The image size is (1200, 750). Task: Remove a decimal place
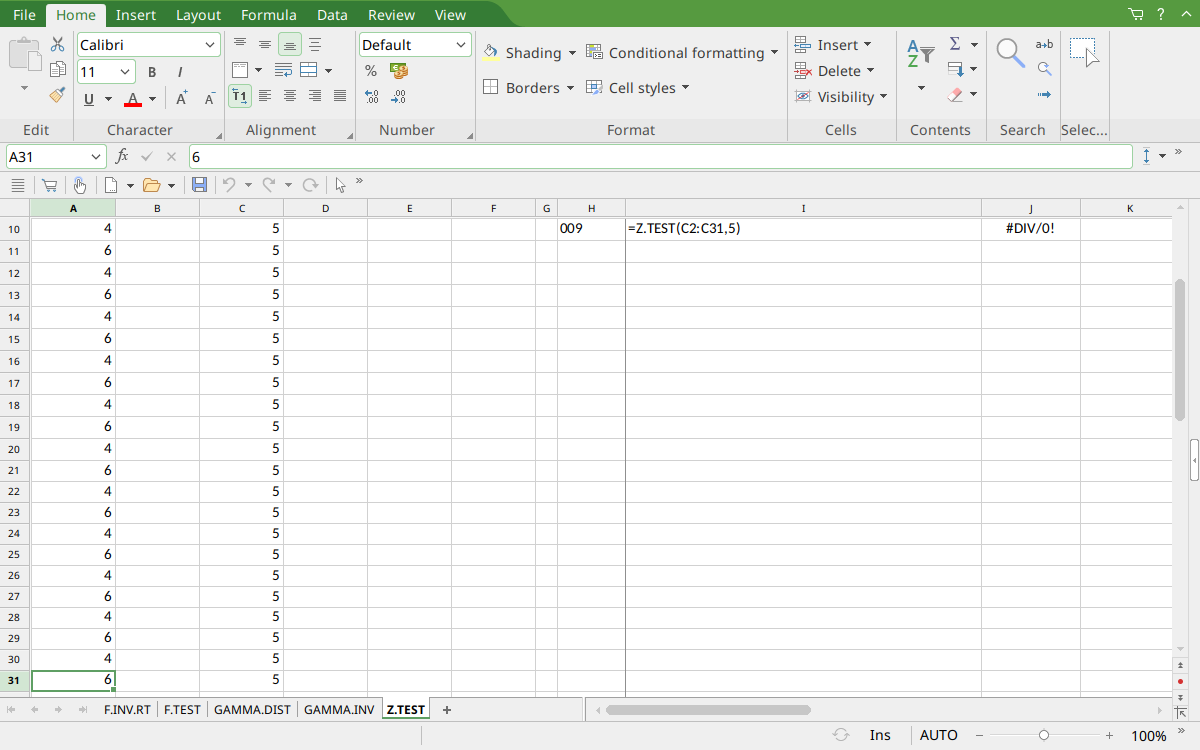pyautogui.click(x=398, y=97)
